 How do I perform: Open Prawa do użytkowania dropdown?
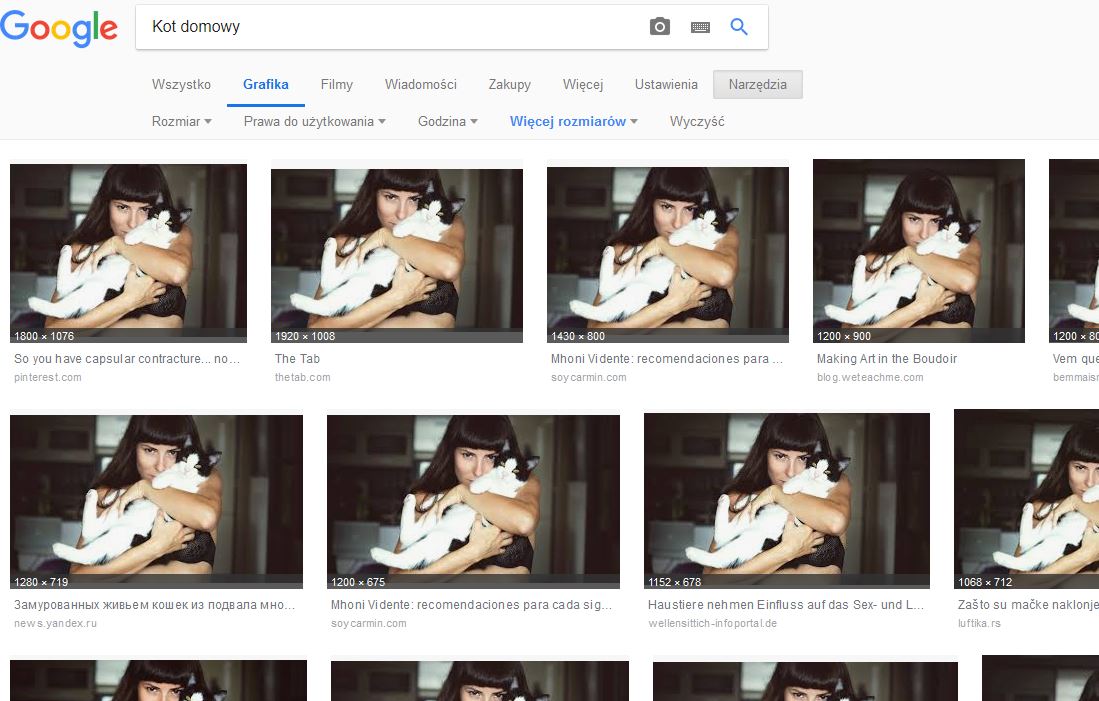tap(315, 121)
